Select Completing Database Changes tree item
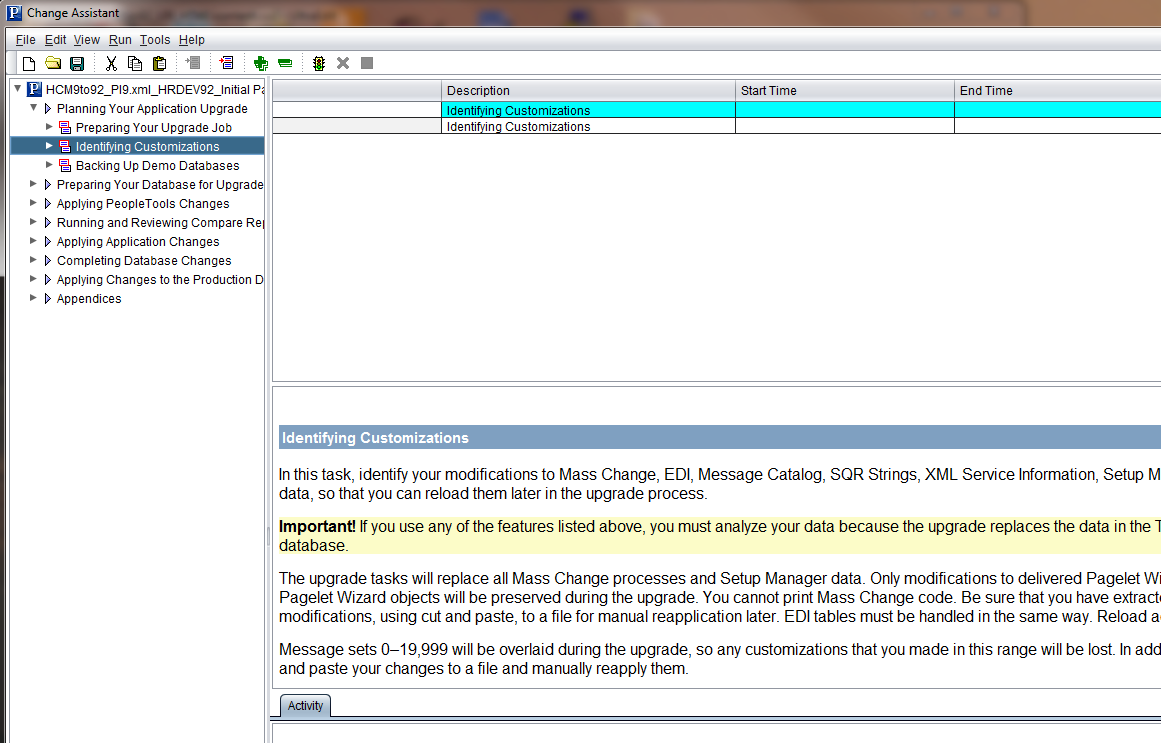The width and height of the screenshot is (1161, 743). coord(144,261)
